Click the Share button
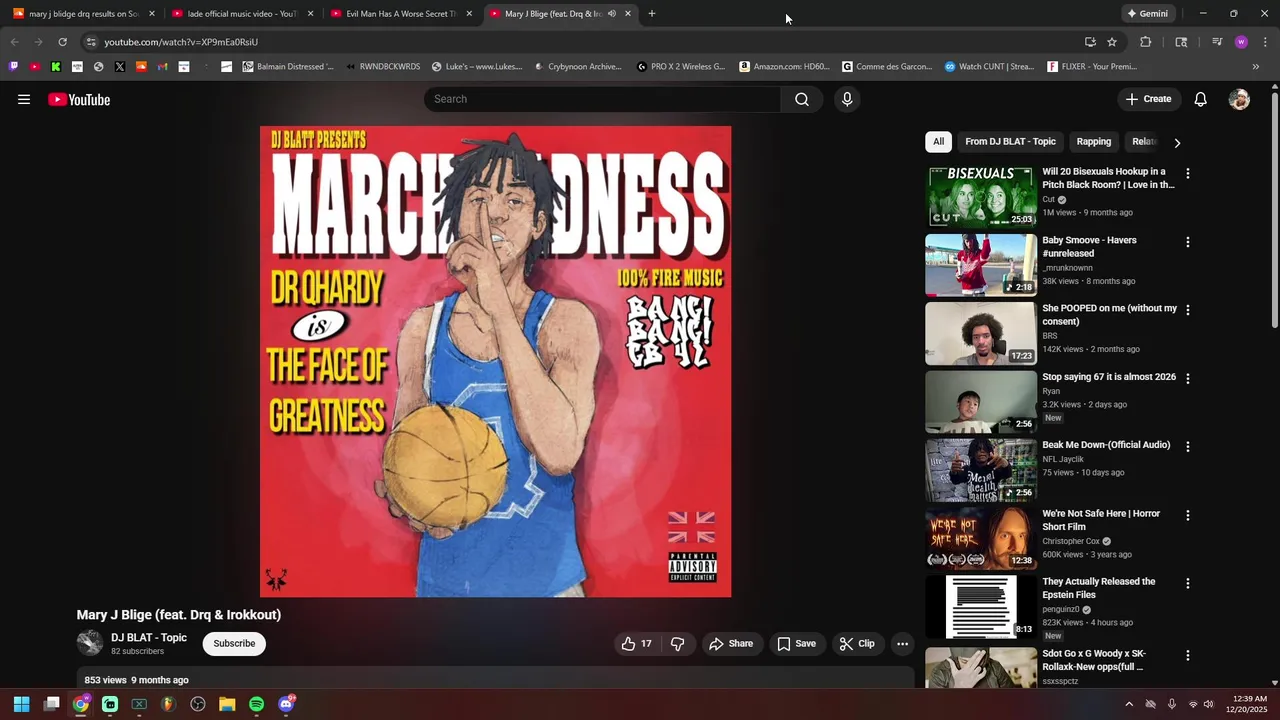This screenshot has height=720, width=1280. 731,644
